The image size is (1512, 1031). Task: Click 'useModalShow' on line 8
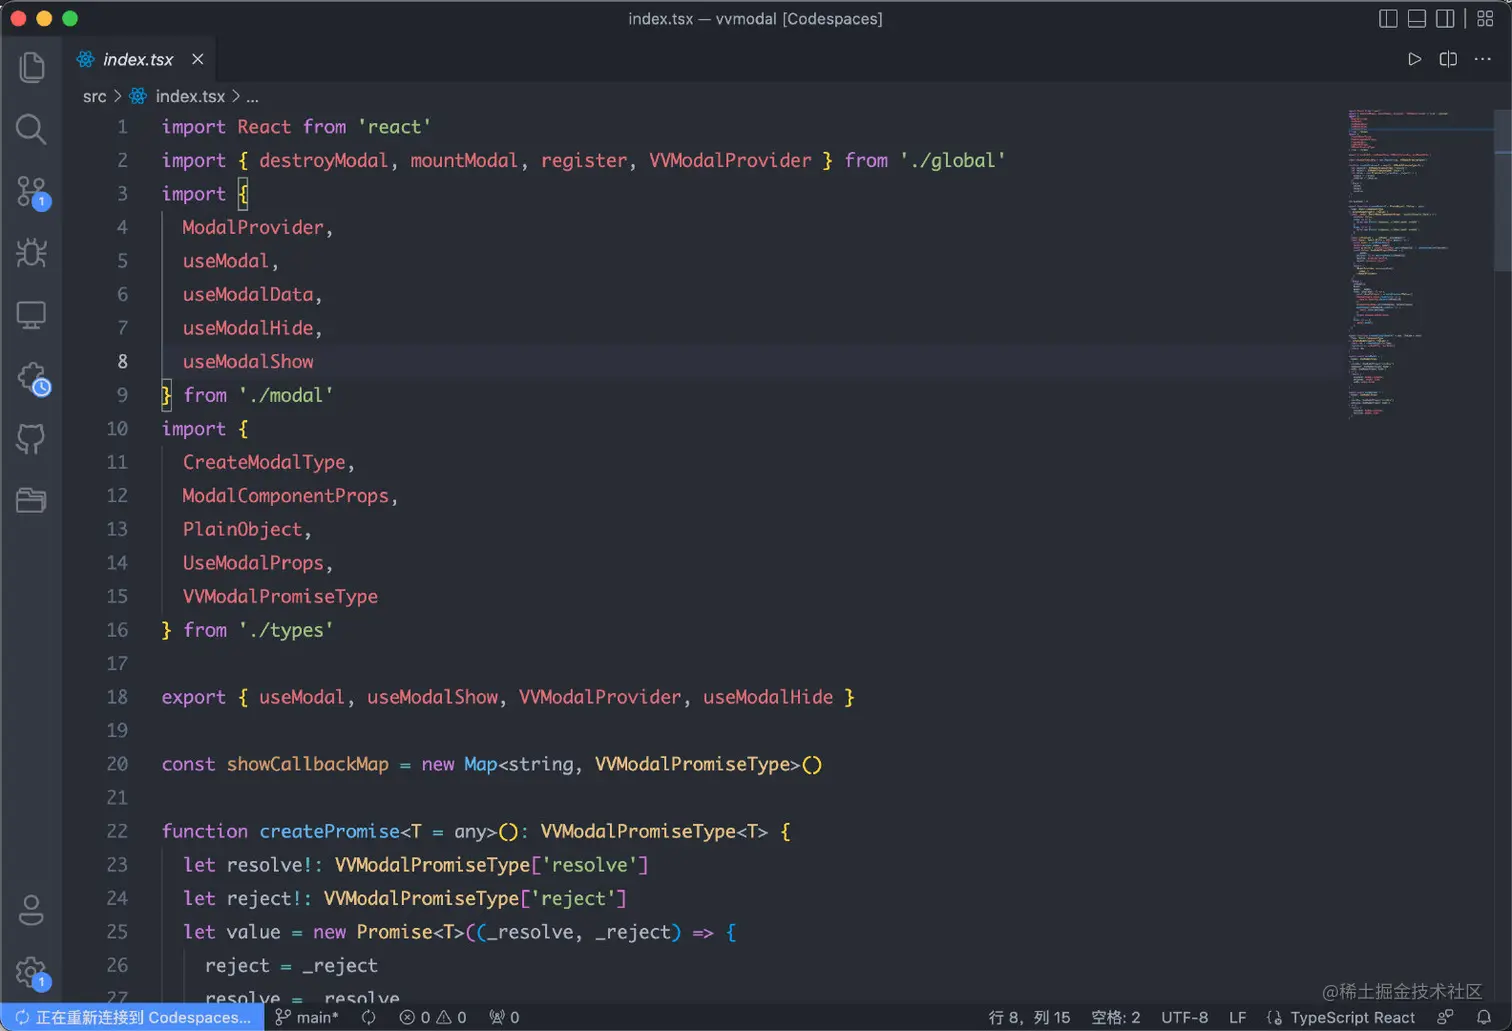248,361
